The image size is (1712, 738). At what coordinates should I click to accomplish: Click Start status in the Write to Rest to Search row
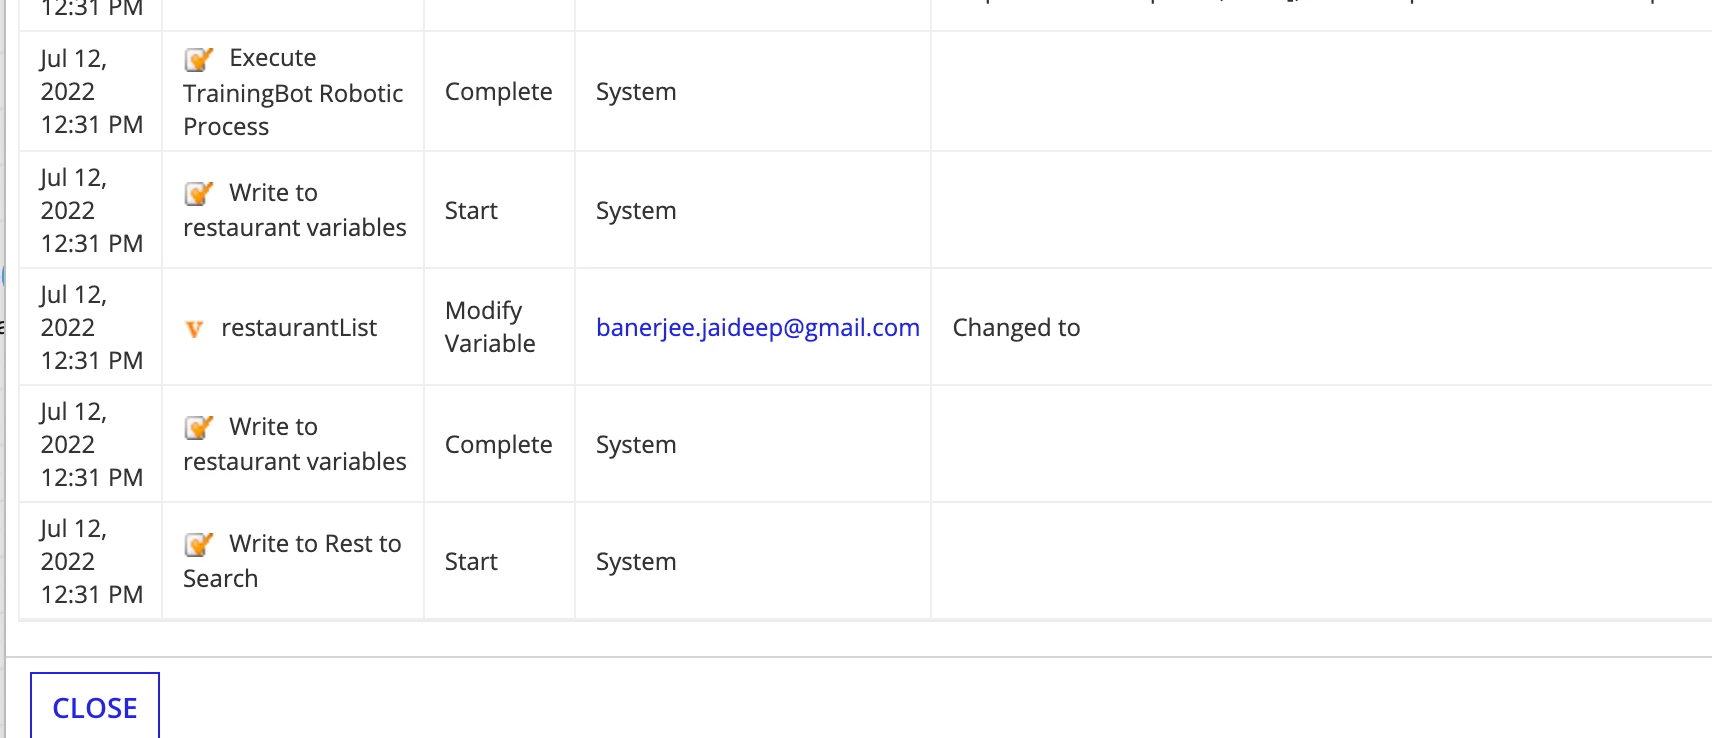pos(471,561)
